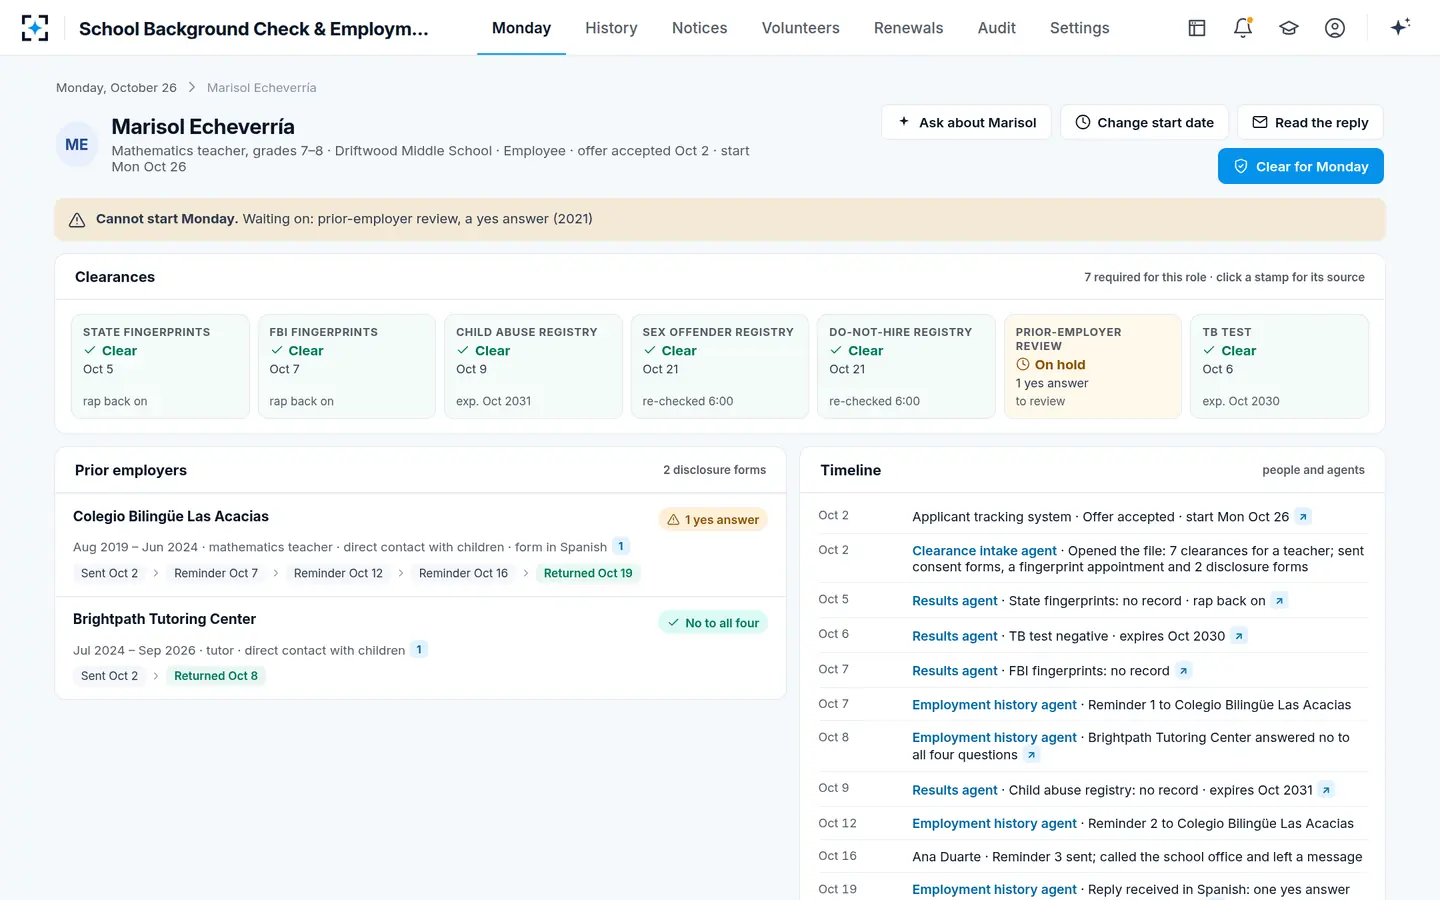Open the Volunteers tab
The image size is (1440, 900).
point(800,28)
